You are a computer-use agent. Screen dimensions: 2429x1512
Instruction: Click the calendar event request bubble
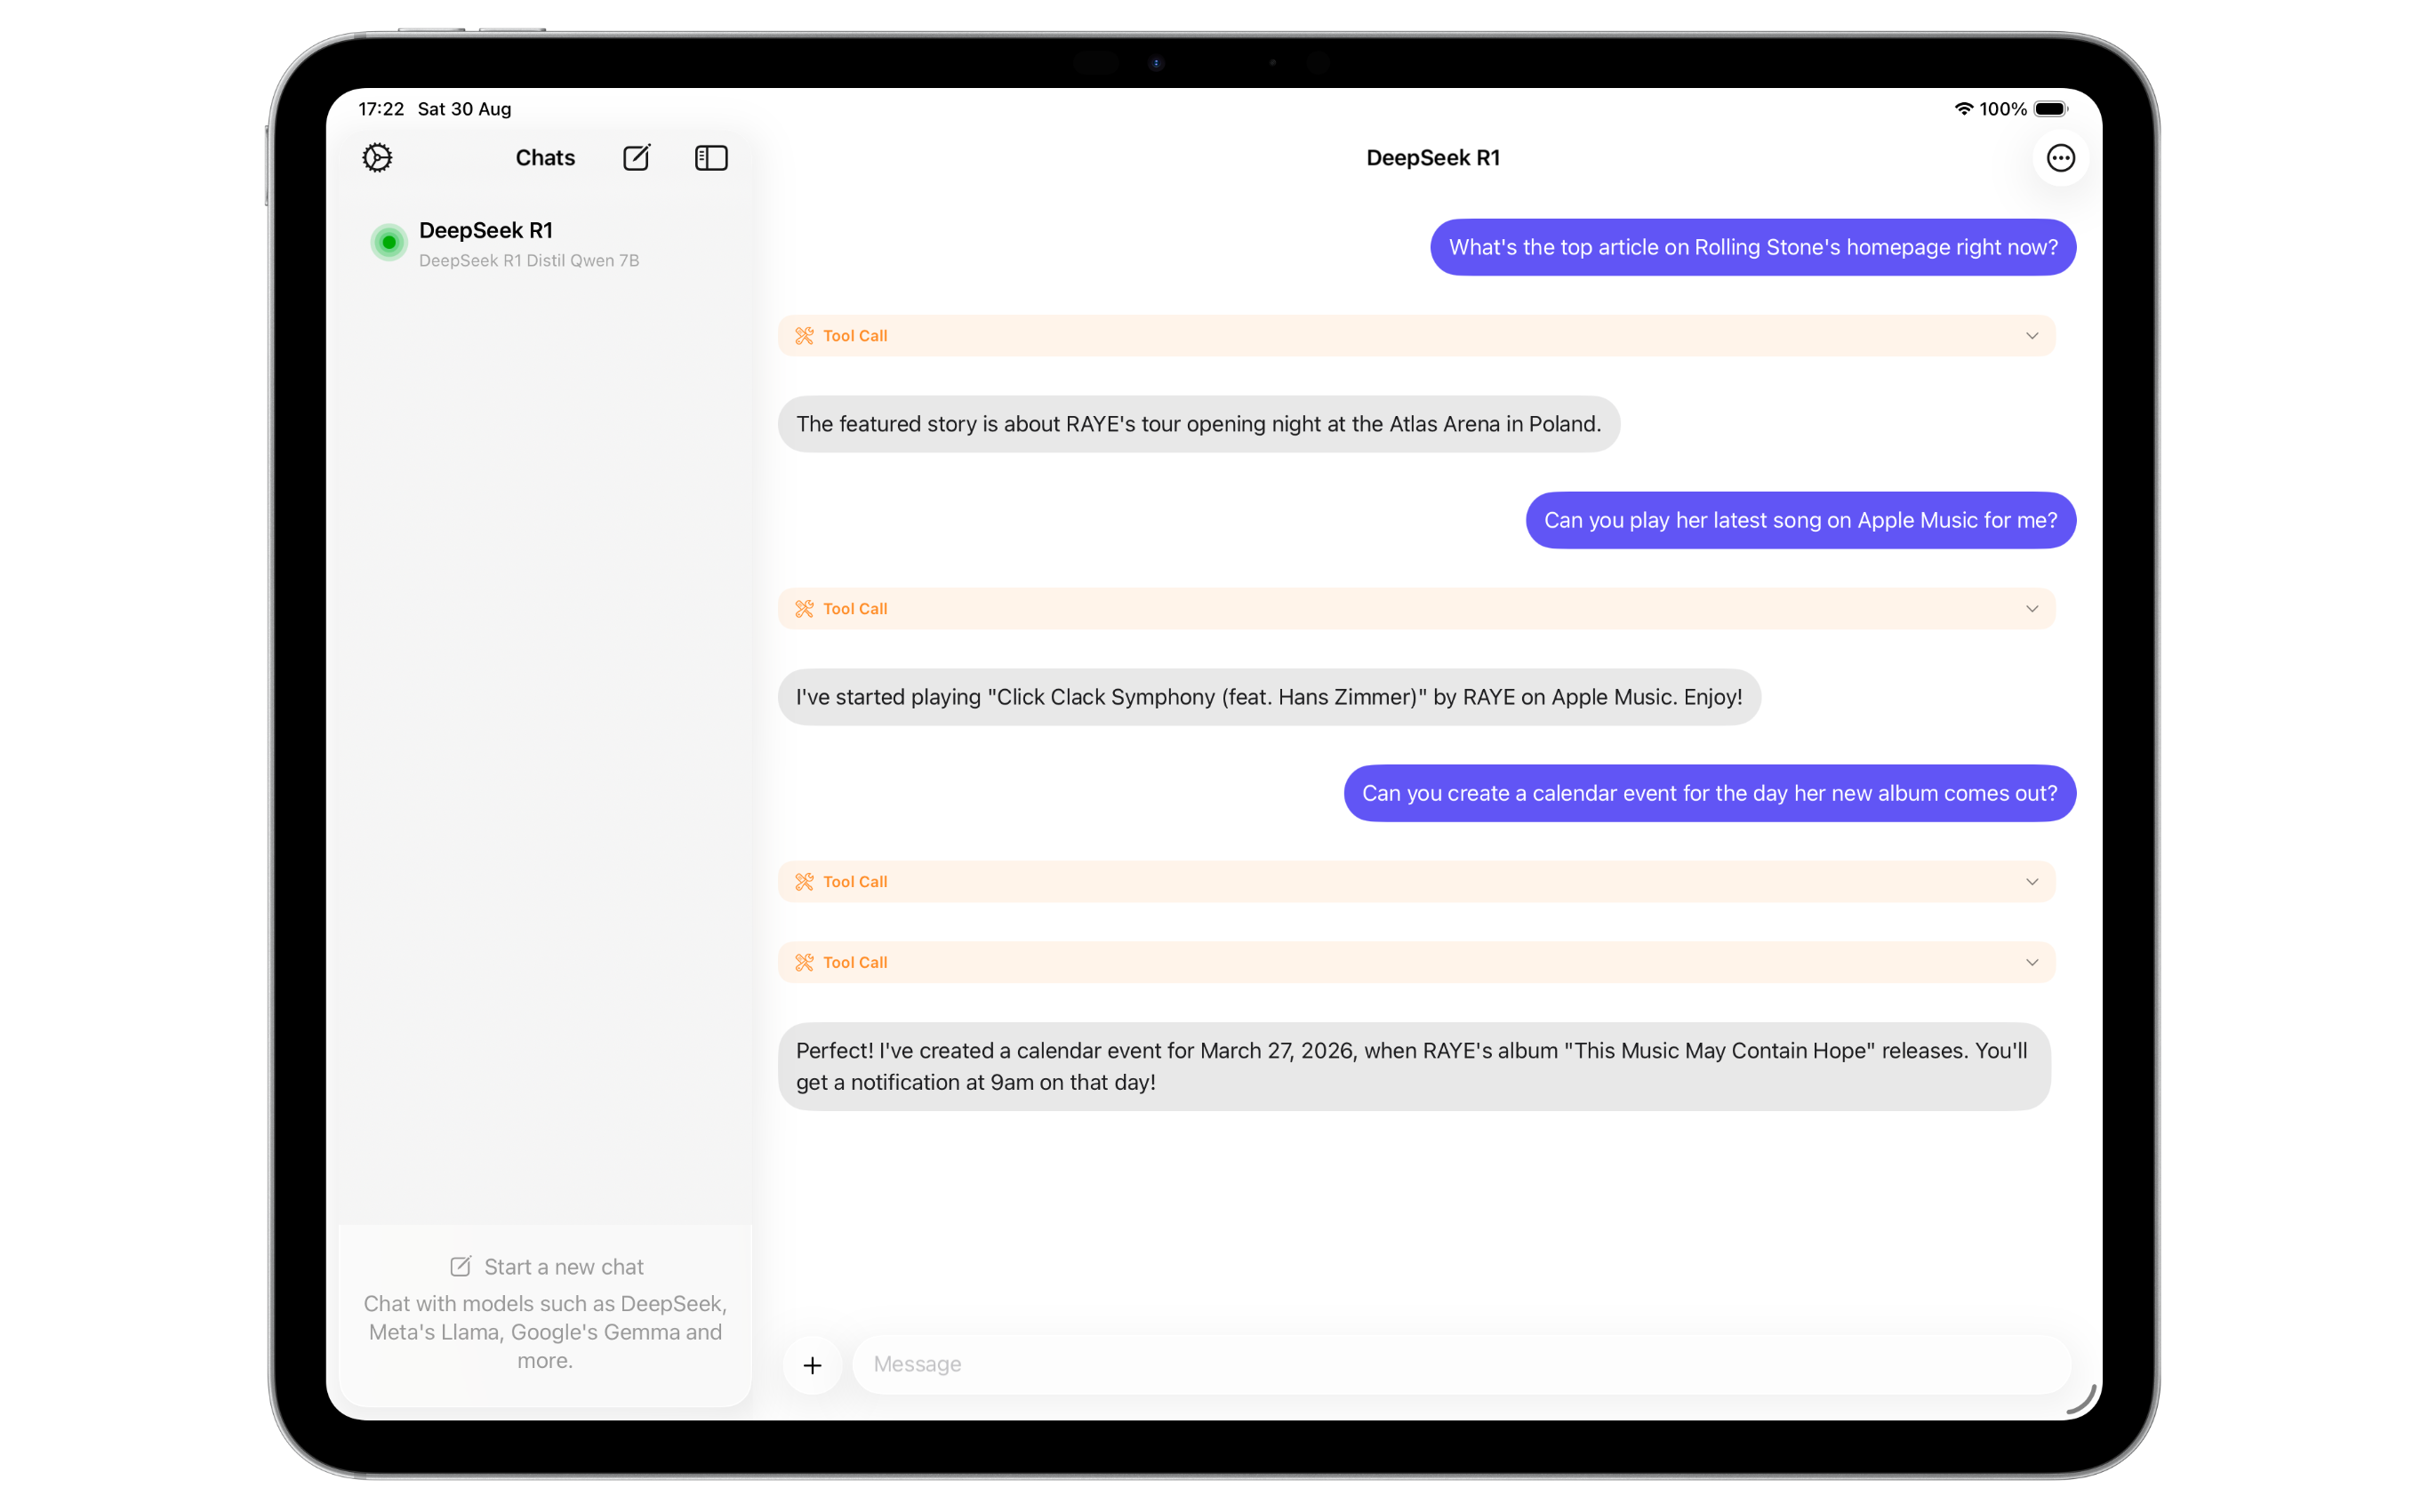1709,793
